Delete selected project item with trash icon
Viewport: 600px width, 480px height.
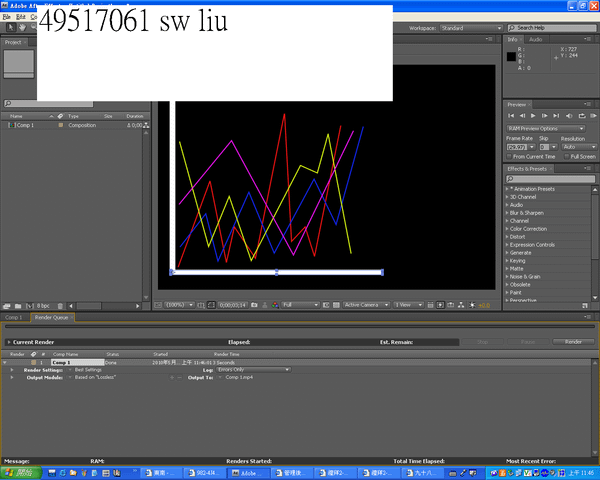coord(60,306)
